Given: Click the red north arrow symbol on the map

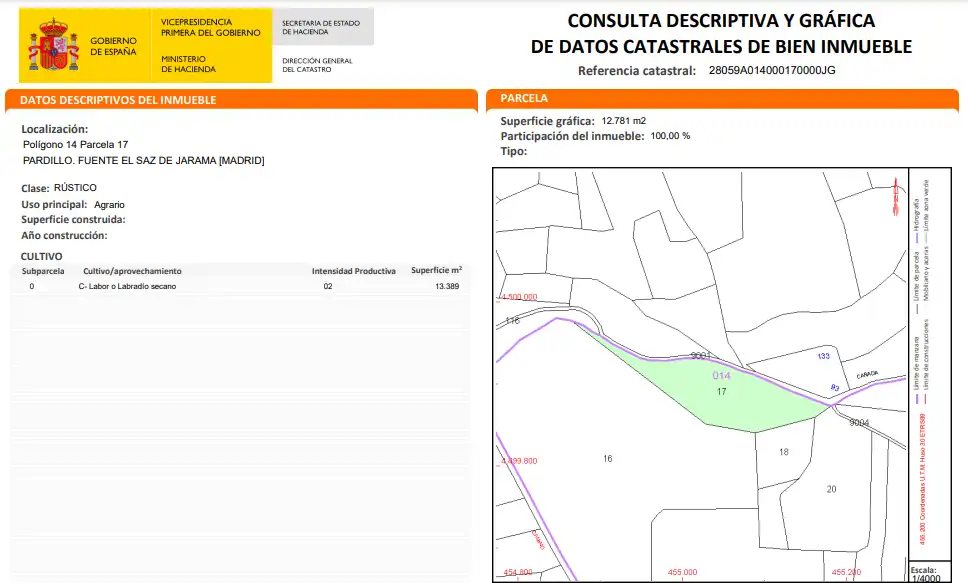Looking at the screenshot, I should tap(896, 196).
